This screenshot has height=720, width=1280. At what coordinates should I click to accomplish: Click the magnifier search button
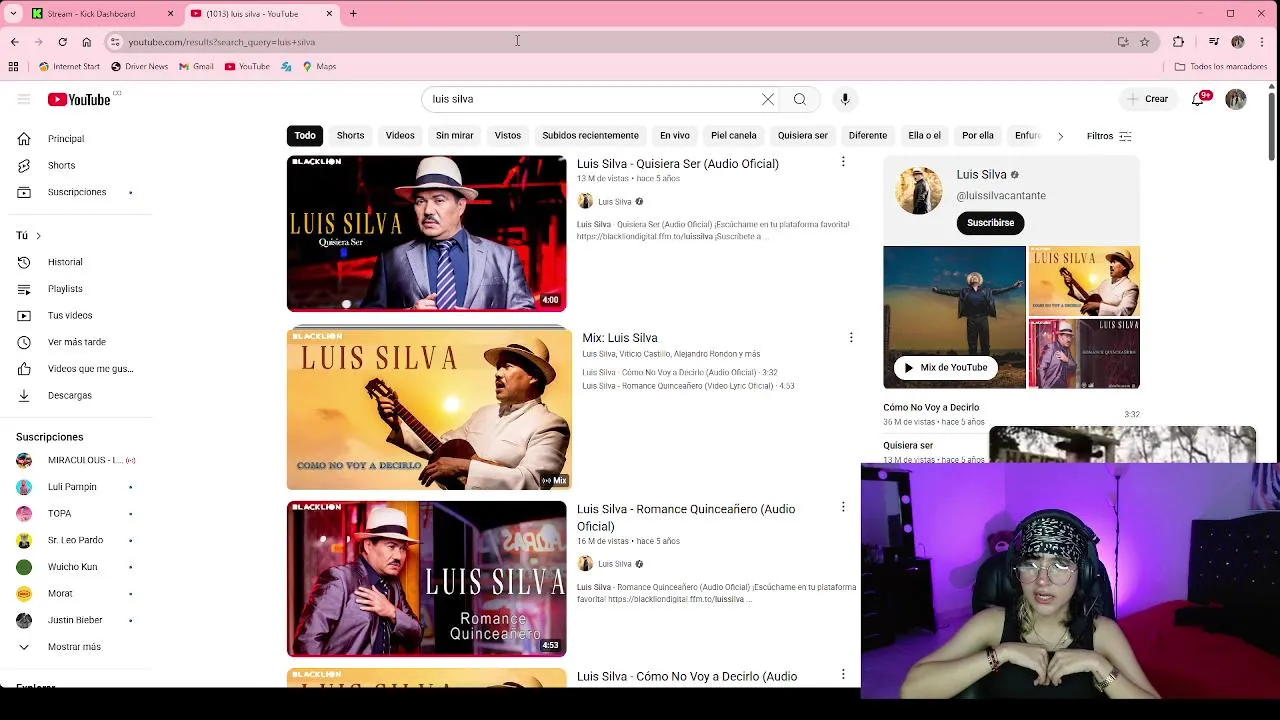[x=800, y=99]
